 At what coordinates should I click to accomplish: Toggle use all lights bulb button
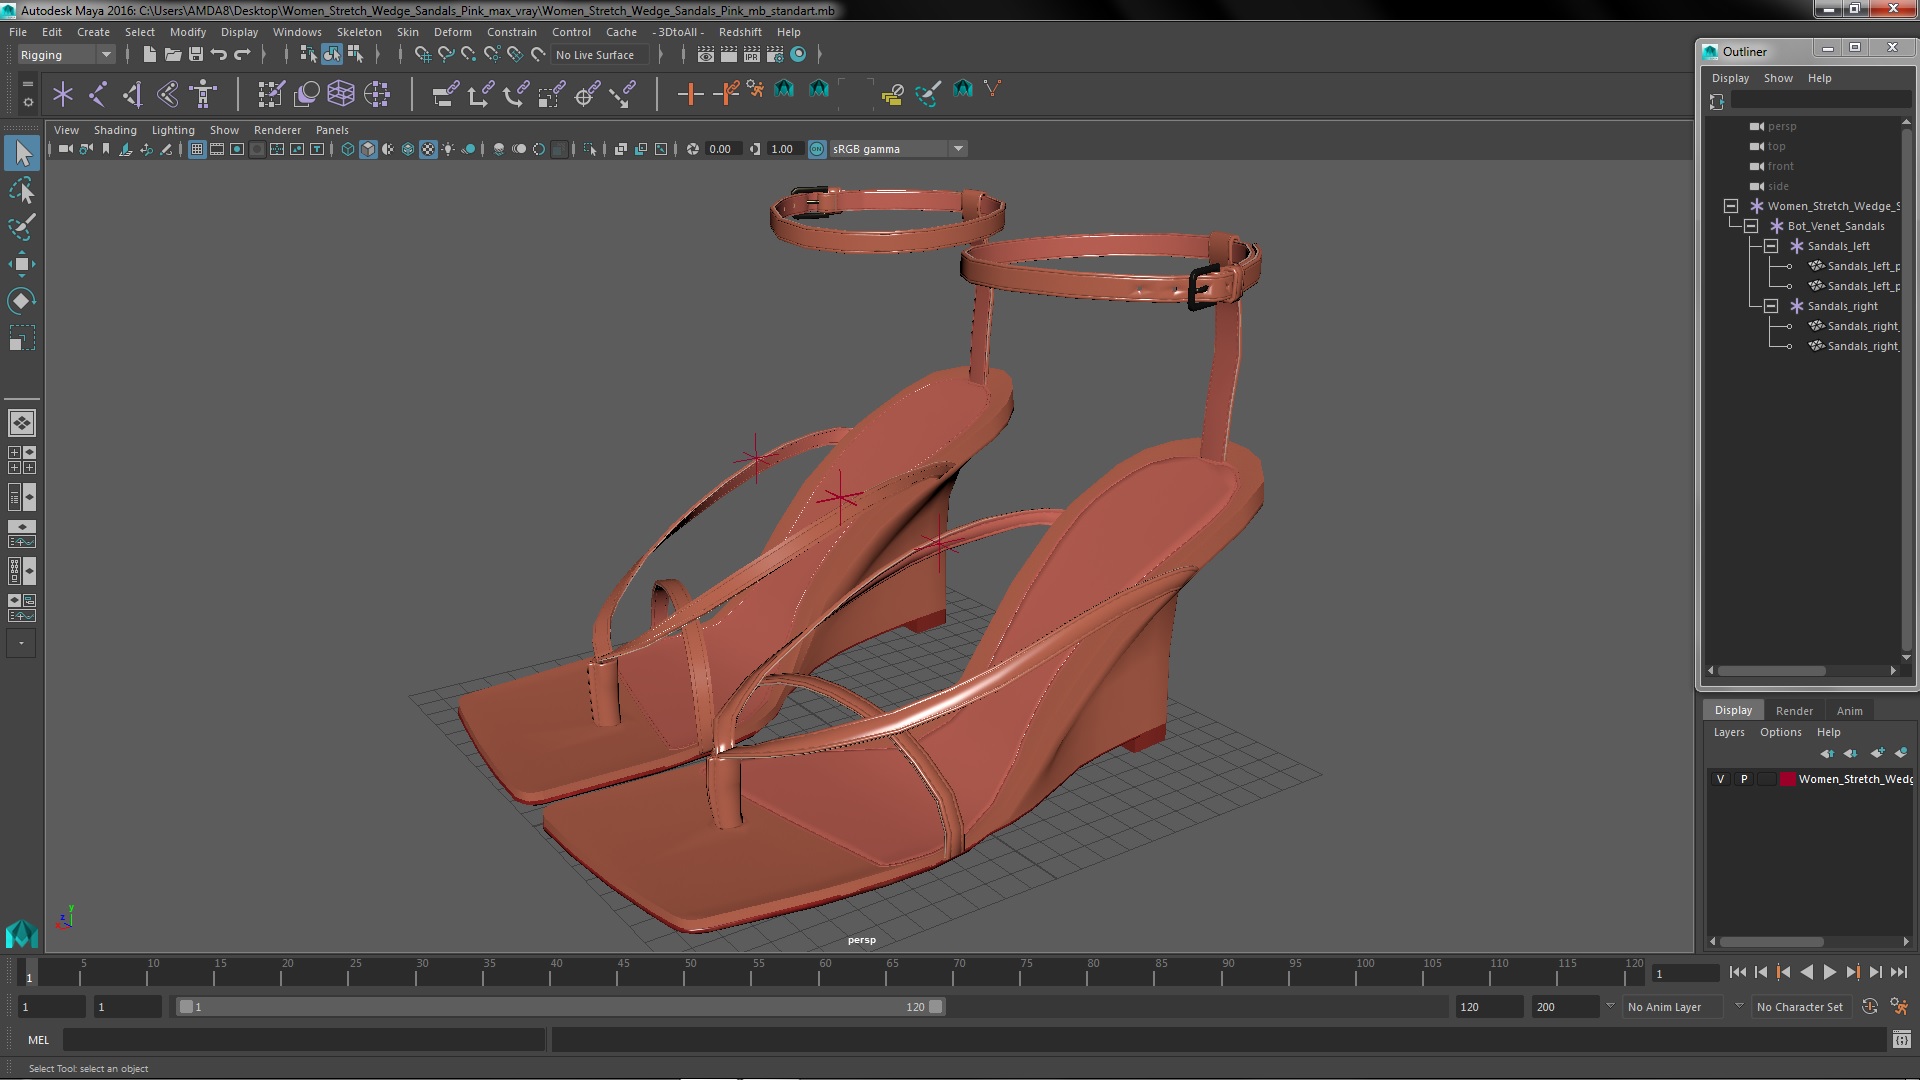[448, 149]
